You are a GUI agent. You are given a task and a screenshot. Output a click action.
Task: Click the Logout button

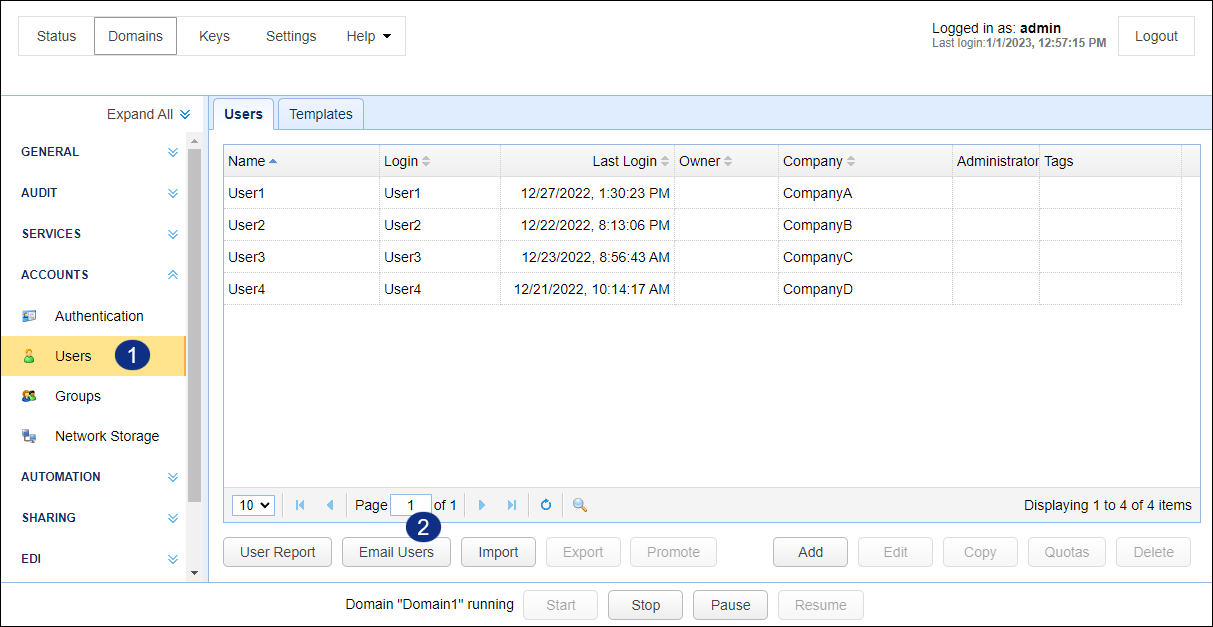[x=1156, y=36]
